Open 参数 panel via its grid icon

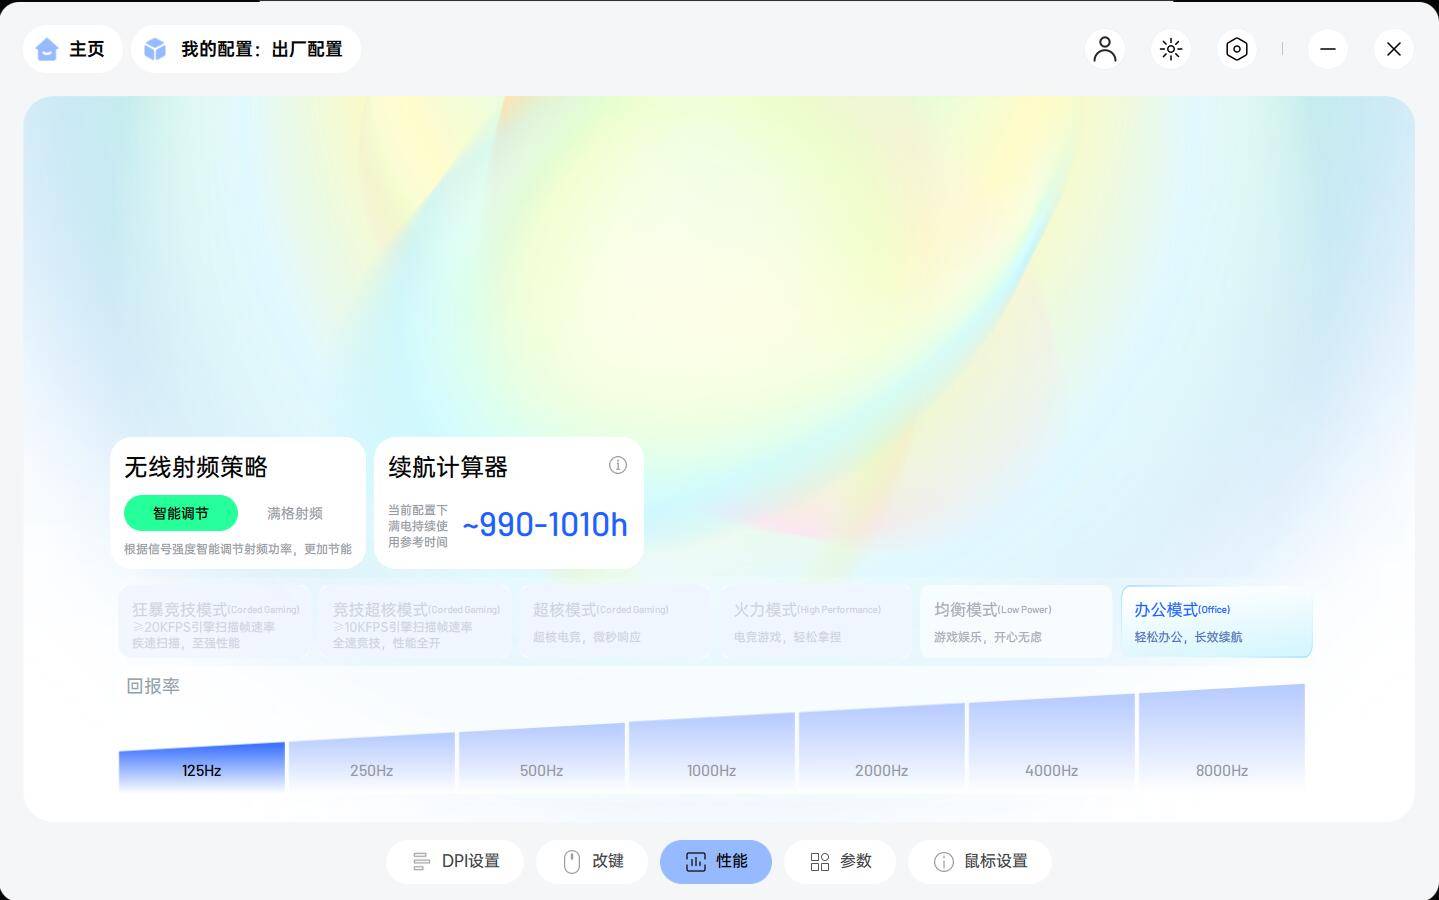[819, 861]
